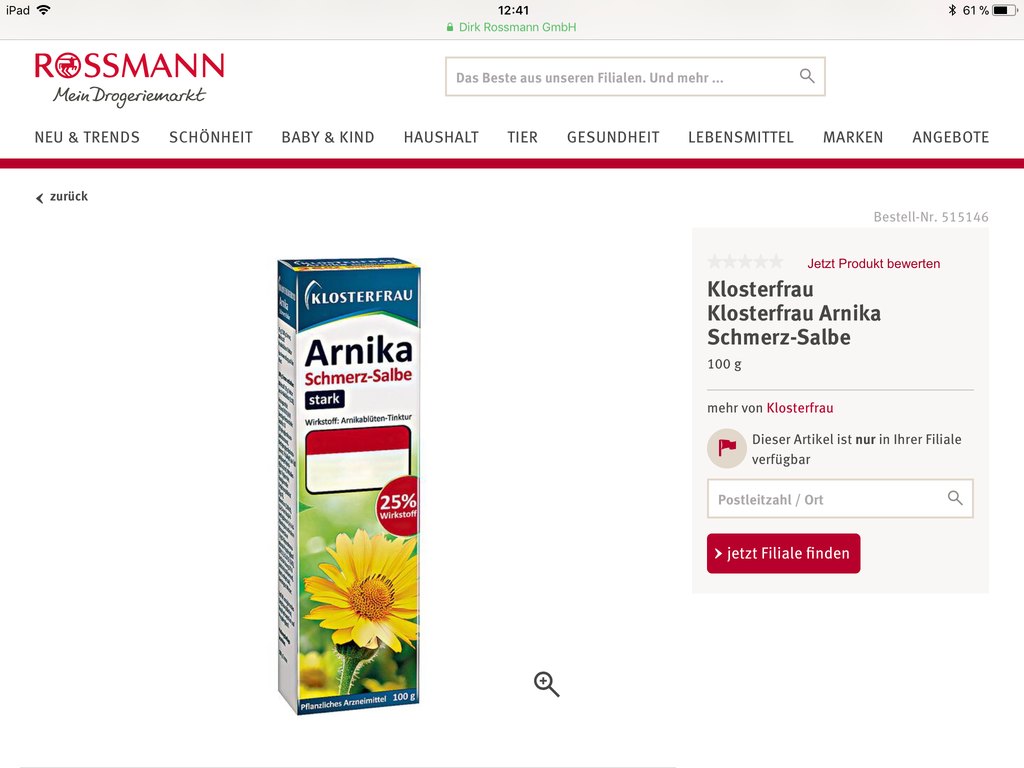Open the Baby & Kind menu
Viewport: 1024px width, 768px height.
[328, 137]
